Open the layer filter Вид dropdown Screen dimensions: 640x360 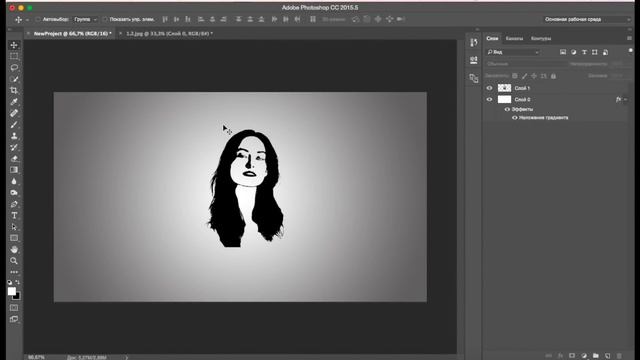tap(513, 52)
